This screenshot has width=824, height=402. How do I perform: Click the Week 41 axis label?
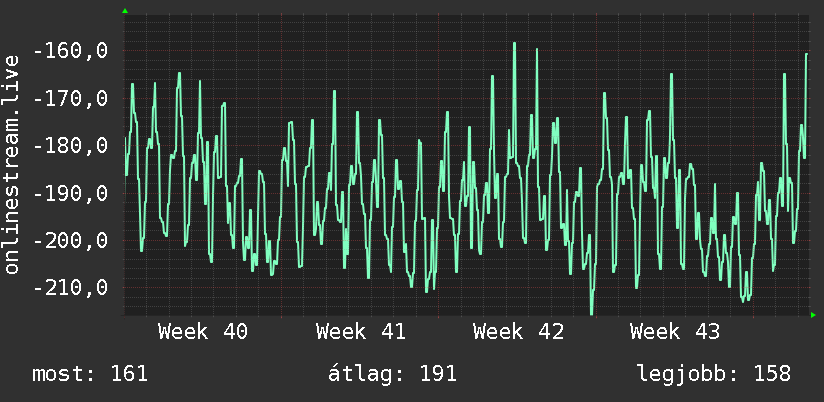[x=360, y=332]
